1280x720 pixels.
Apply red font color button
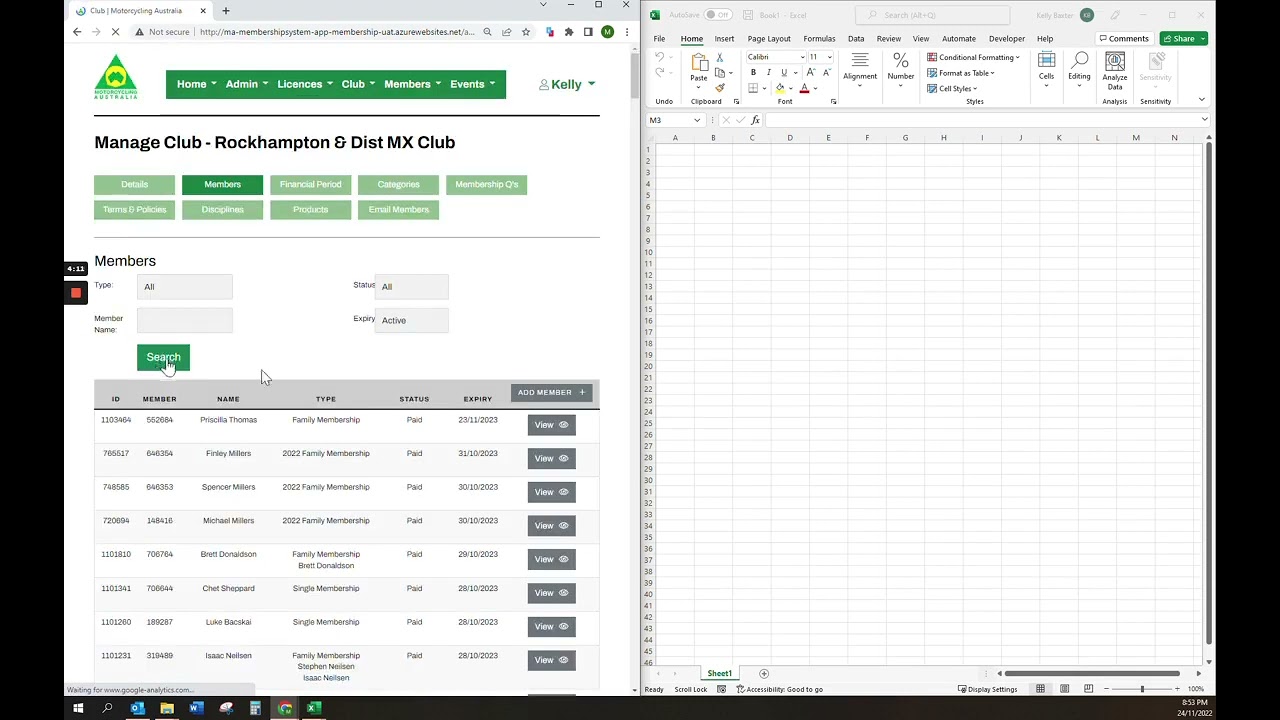(x=804, y=88)
